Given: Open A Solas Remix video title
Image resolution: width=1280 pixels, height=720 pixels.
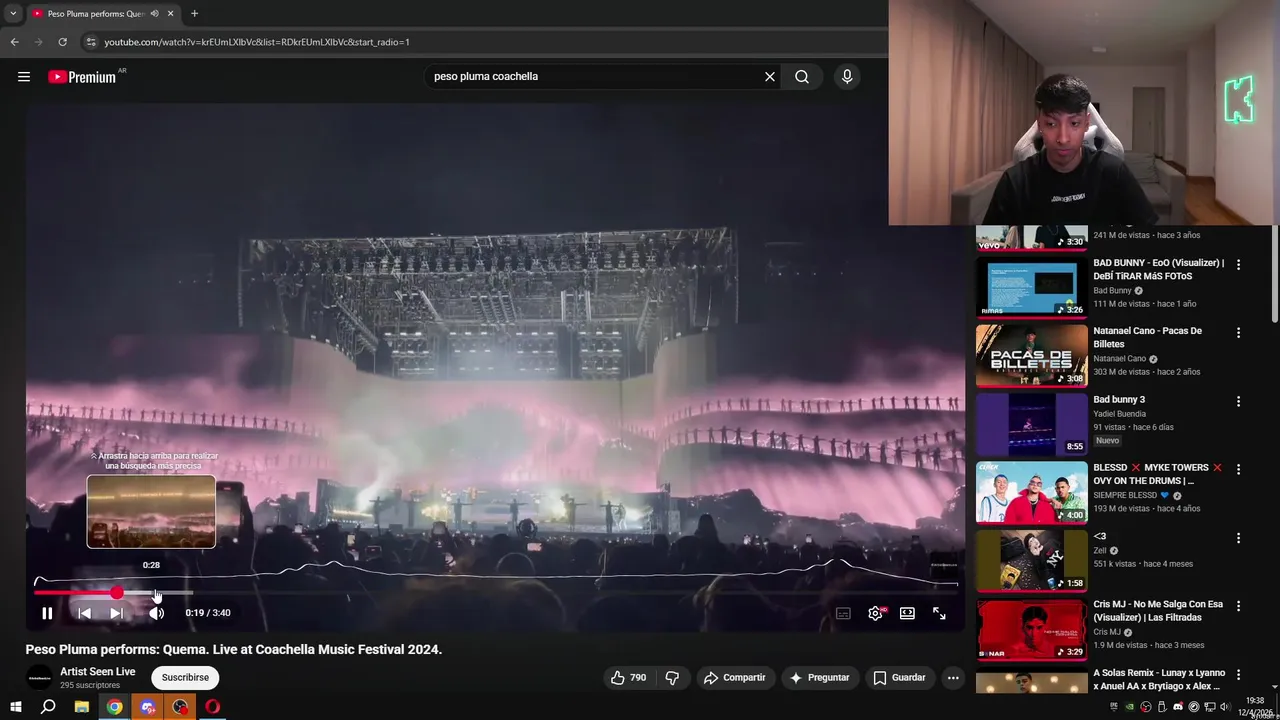Looking at the screenshot, I should [1159, 680].
